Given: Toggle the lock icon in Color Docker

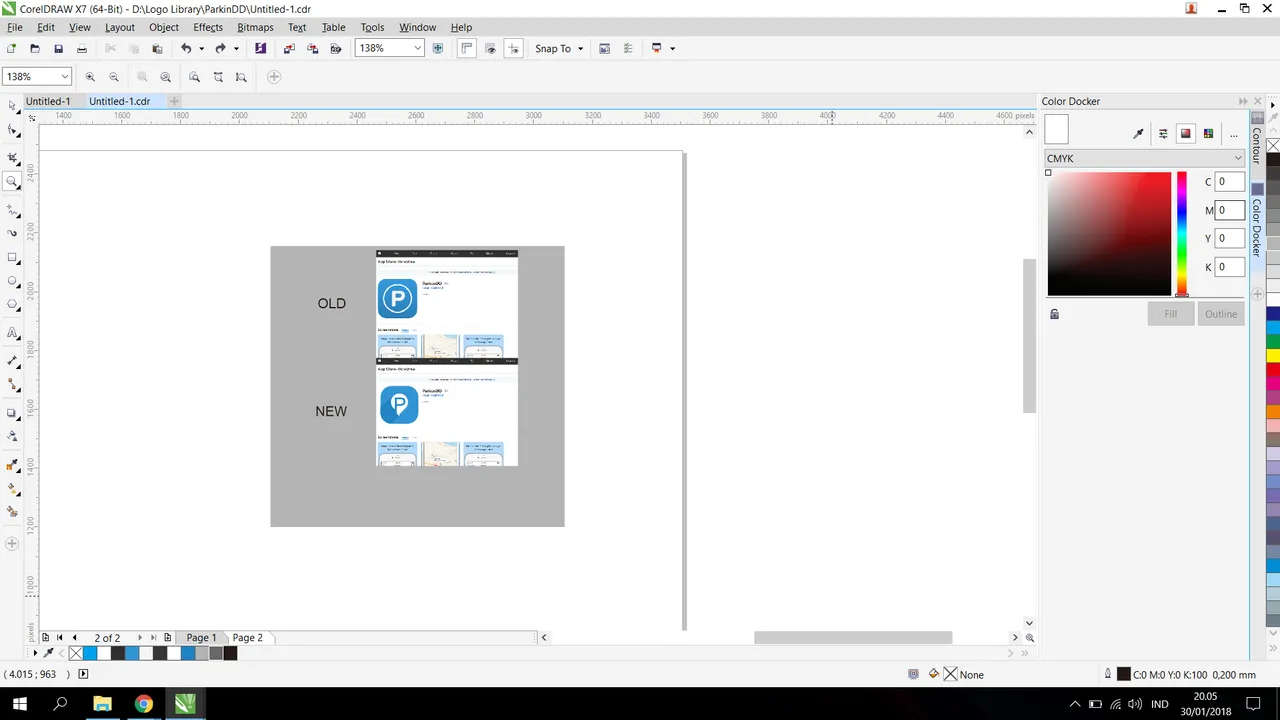Looking at the screenshot, I should point(1054,314).
